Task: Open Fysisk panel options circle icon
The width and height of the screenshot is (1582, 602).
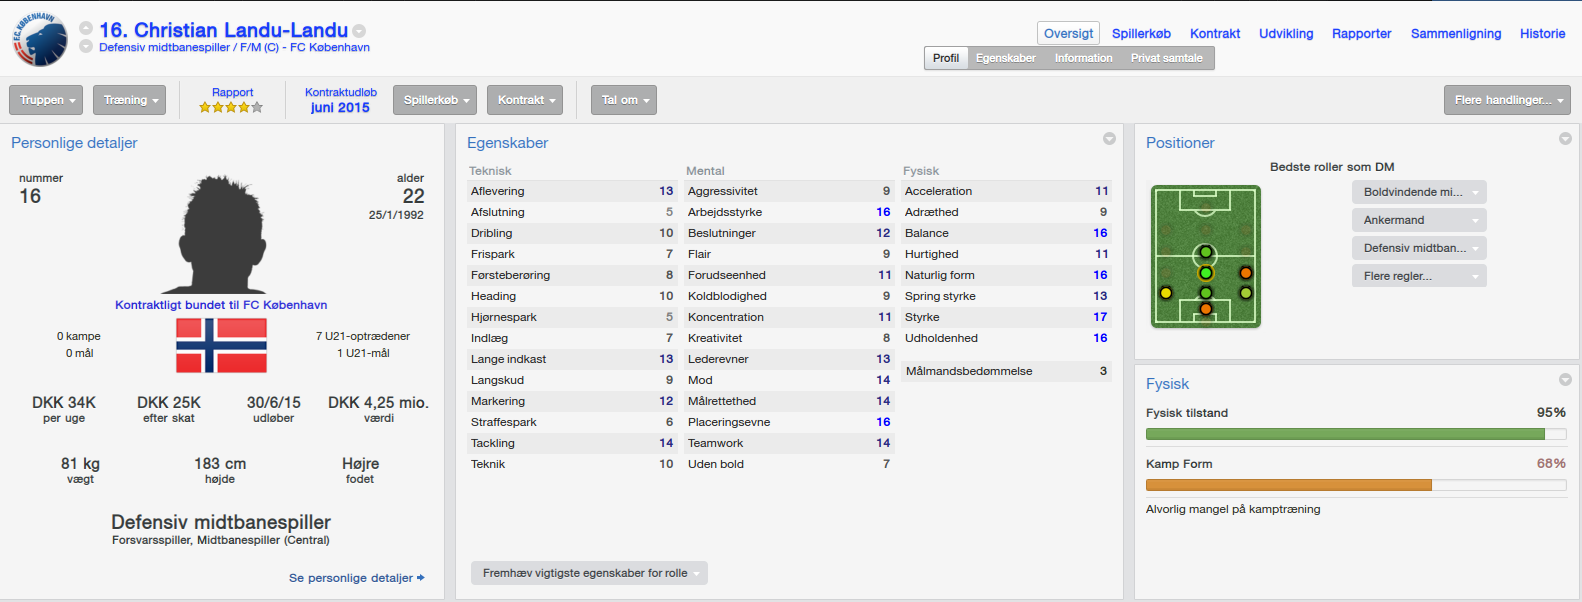Action: (1565, 380)
